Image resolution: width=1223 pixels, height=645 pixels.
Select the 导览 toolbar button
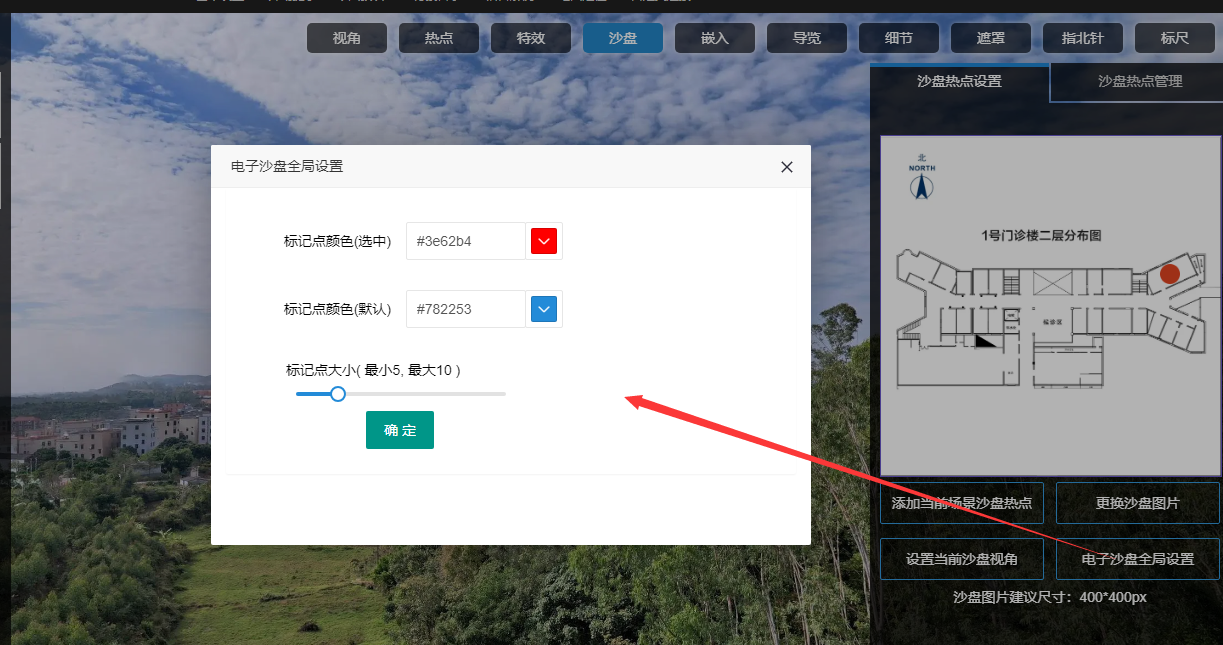tap(807, 38)
